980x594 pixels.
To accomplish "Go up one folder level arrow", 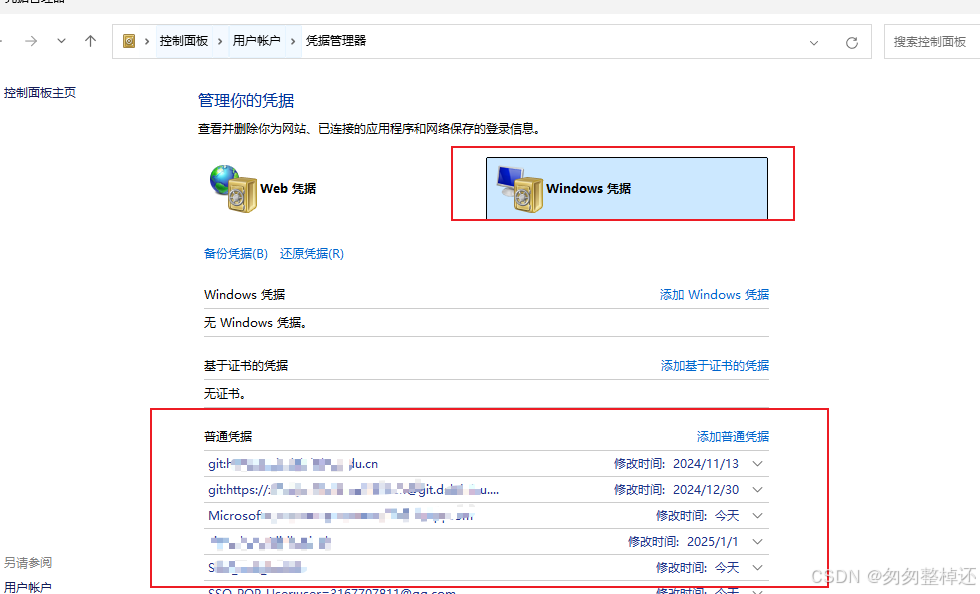I will pos(91,41).
